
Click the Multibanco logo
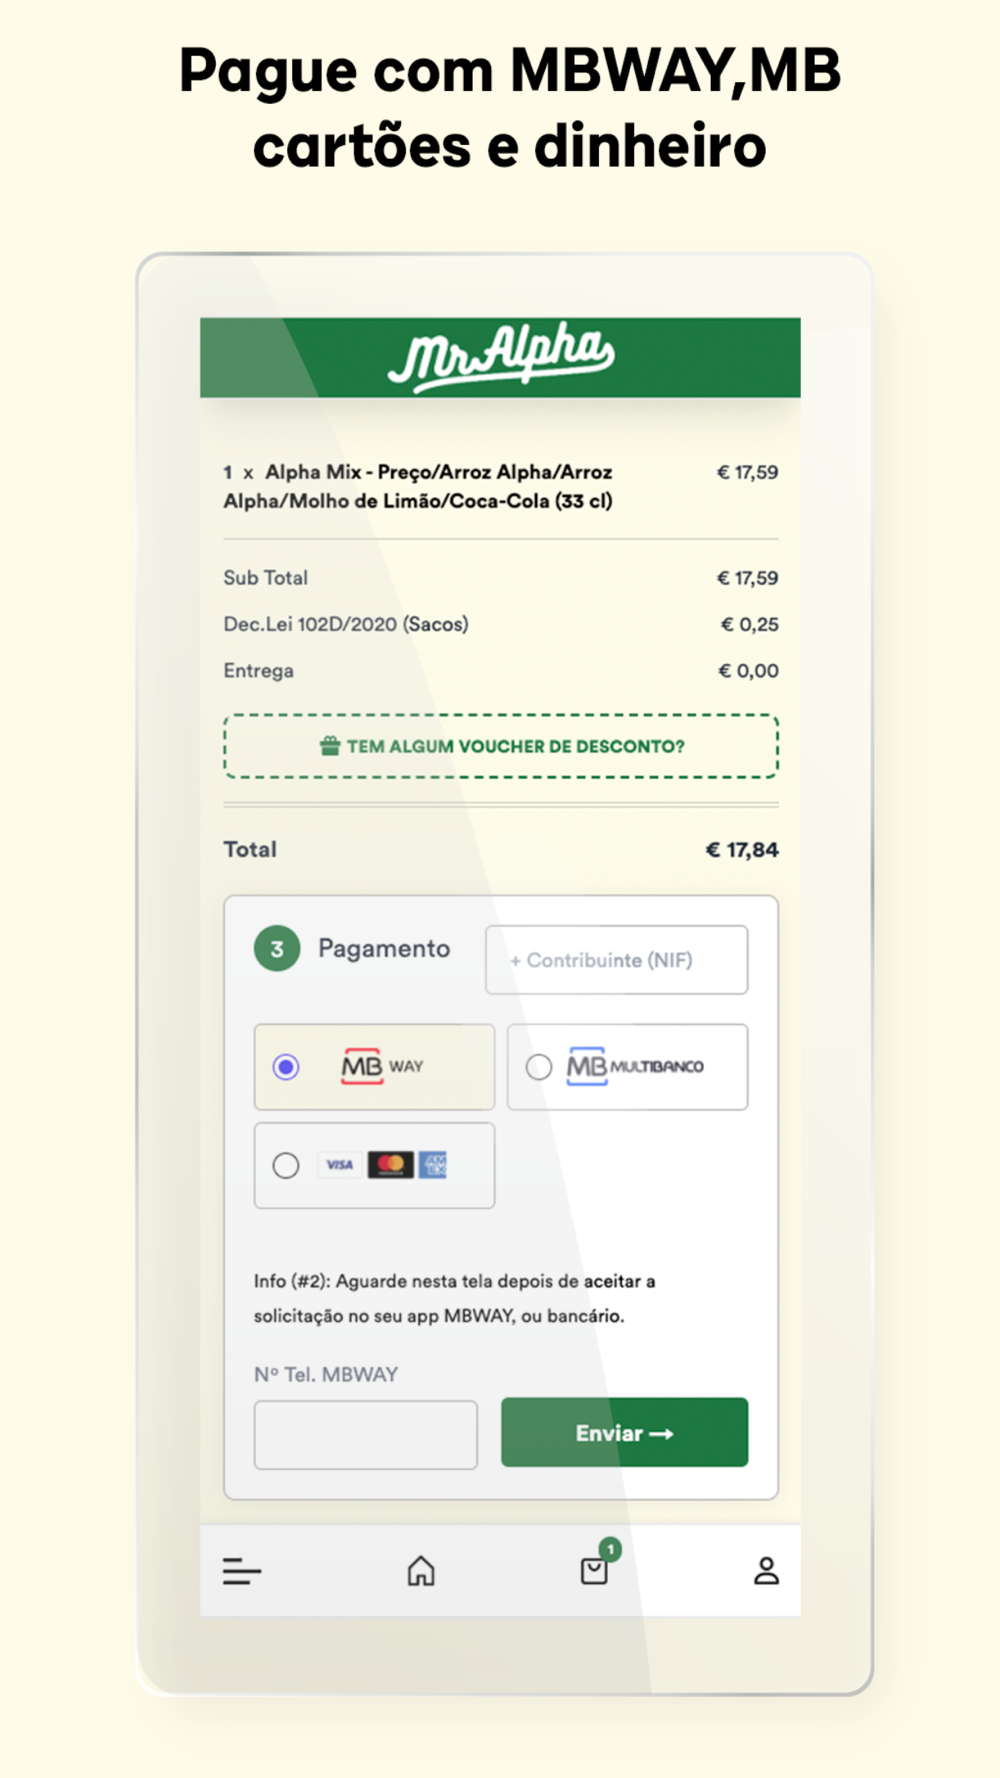(x=635, y=1066)
